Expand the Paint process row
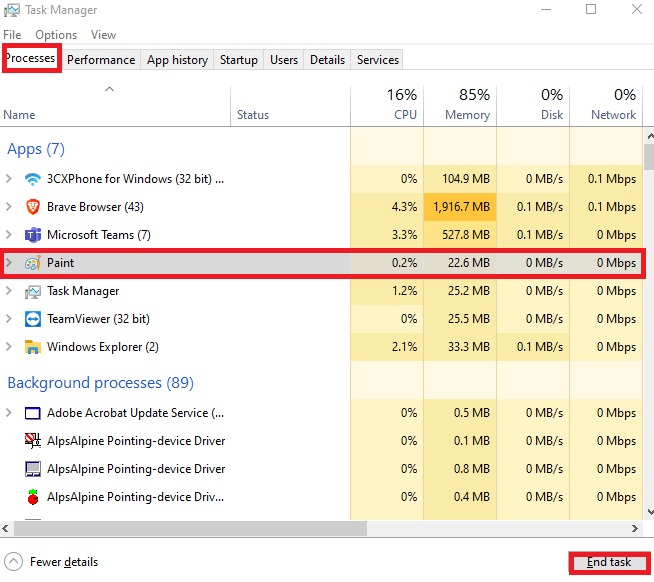Viewport: 654px width, 582px height. click(x=8, y=263)
